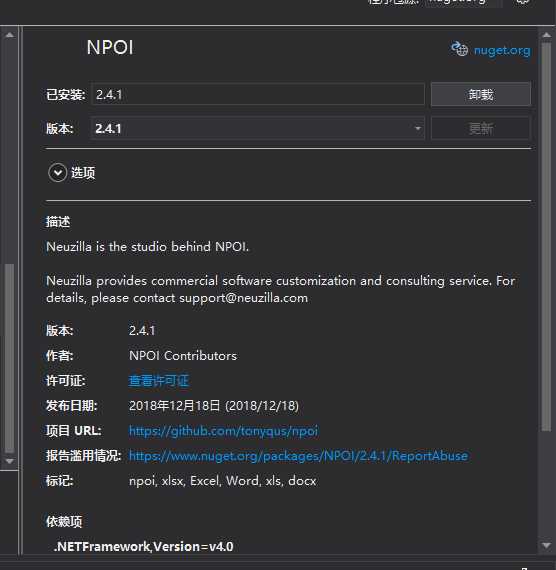Image resolution: width=556 pixels, height=570 pixels.
Task: Click 'Neuzilla is the studio behind NPOI.' text
Action: coord(148,247)
